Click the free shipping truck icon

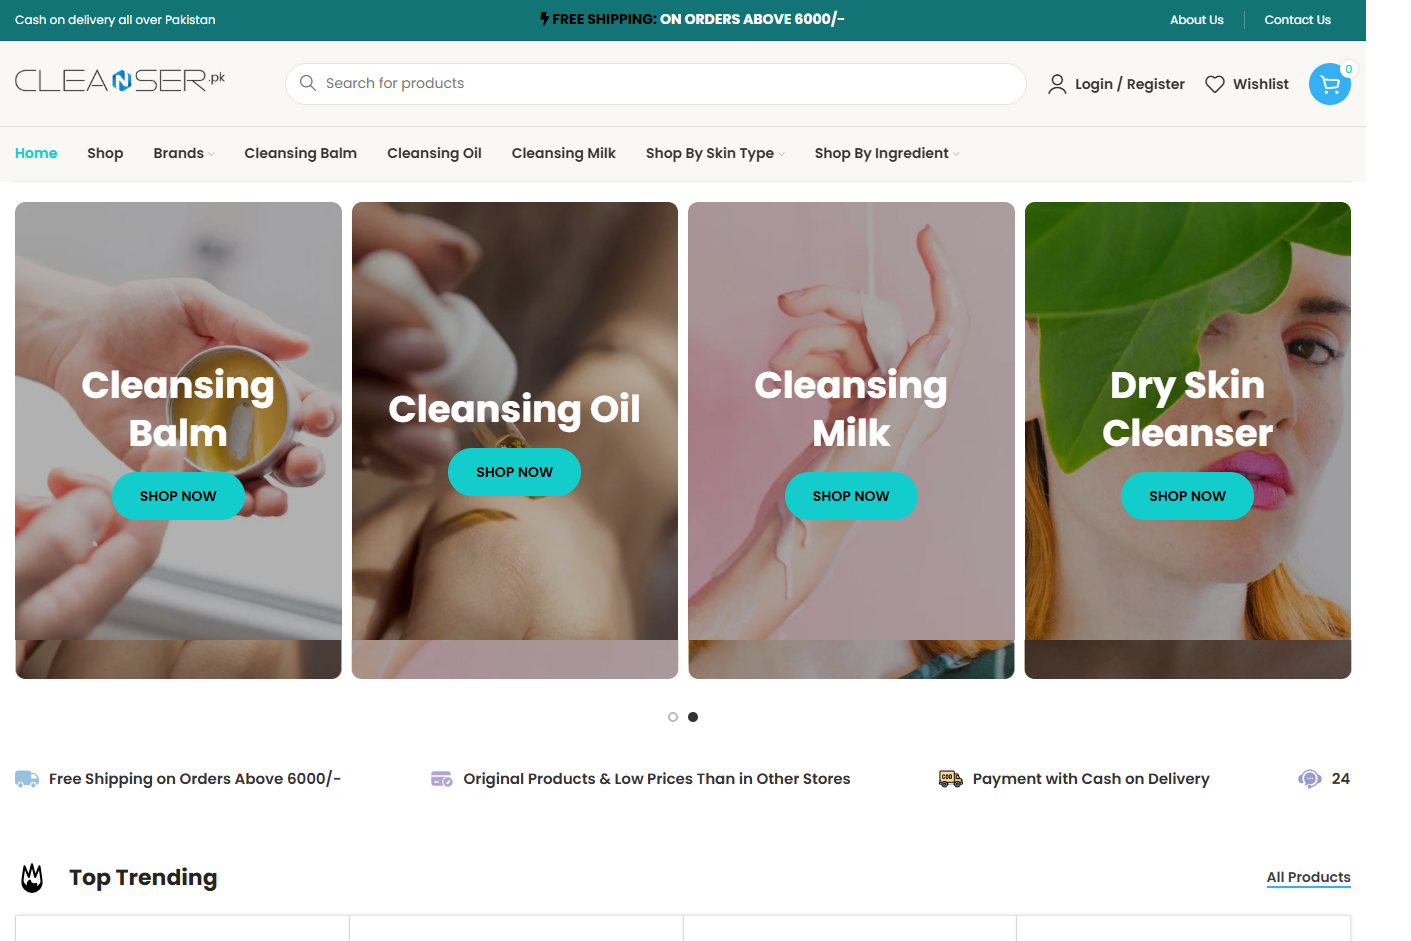(x=27, y=779)
